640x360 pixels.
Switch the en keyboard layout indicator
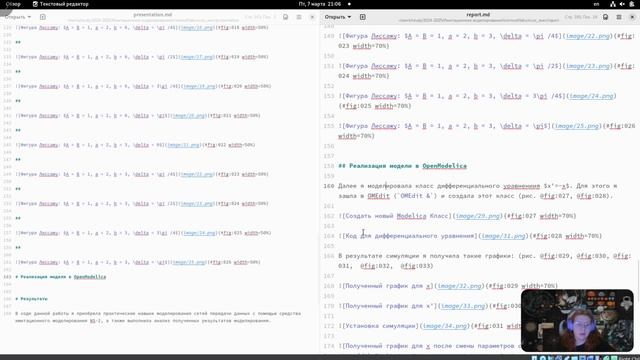click(596, 4)
